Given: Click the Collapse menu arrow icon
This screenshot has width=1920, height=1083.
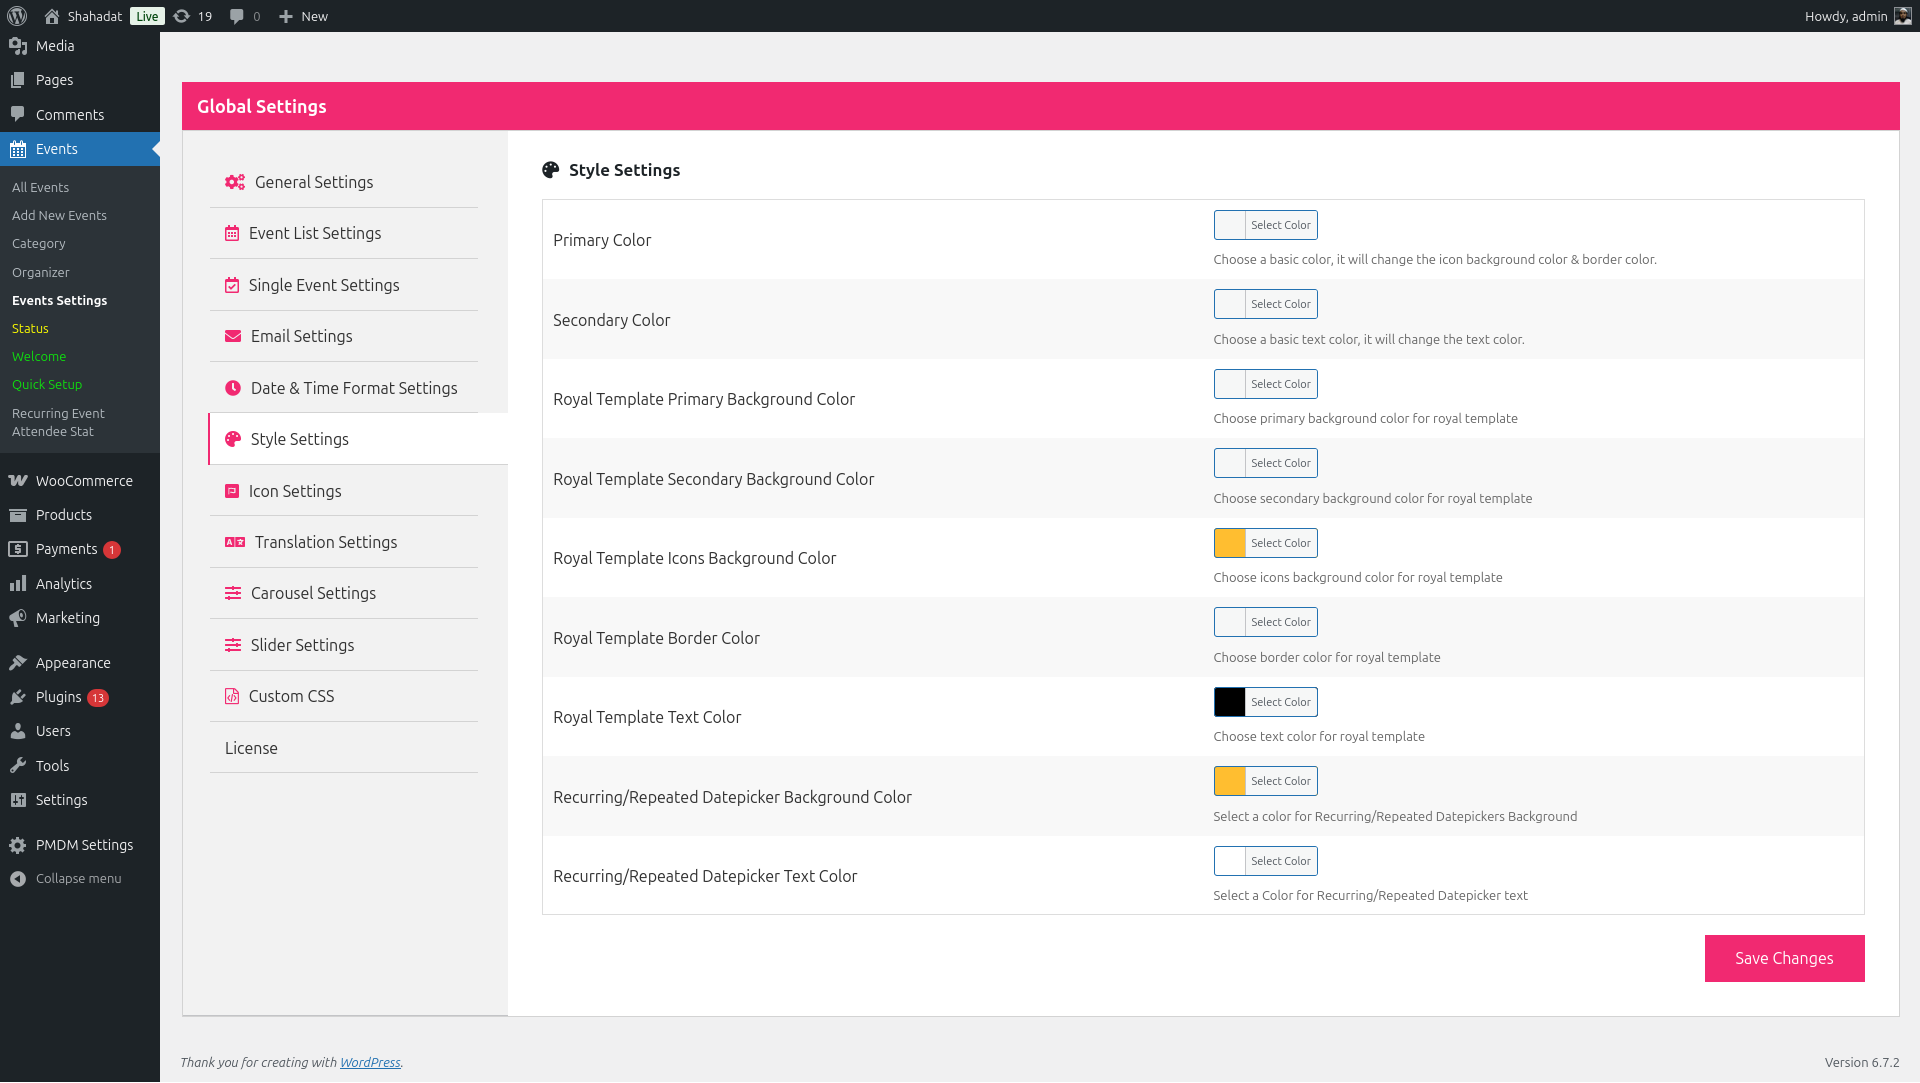Looking at the screenshot, I should 18,879.
